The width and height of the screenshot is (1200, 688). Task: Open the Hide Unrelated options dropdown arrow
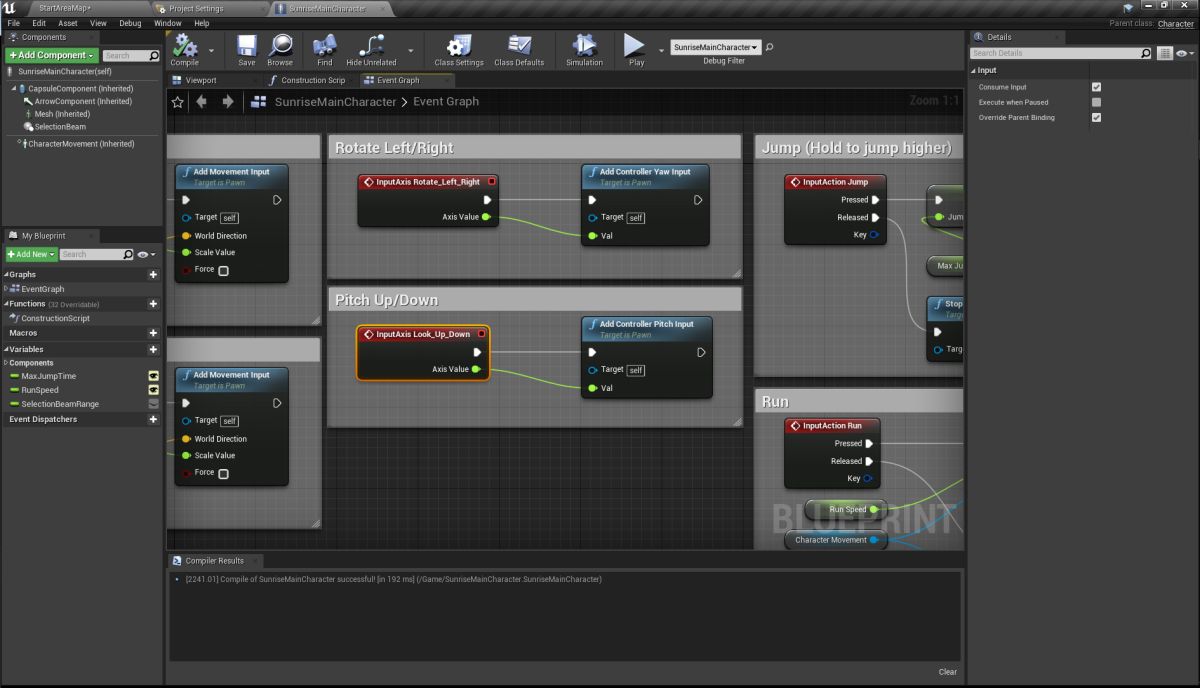click(411, 49)
